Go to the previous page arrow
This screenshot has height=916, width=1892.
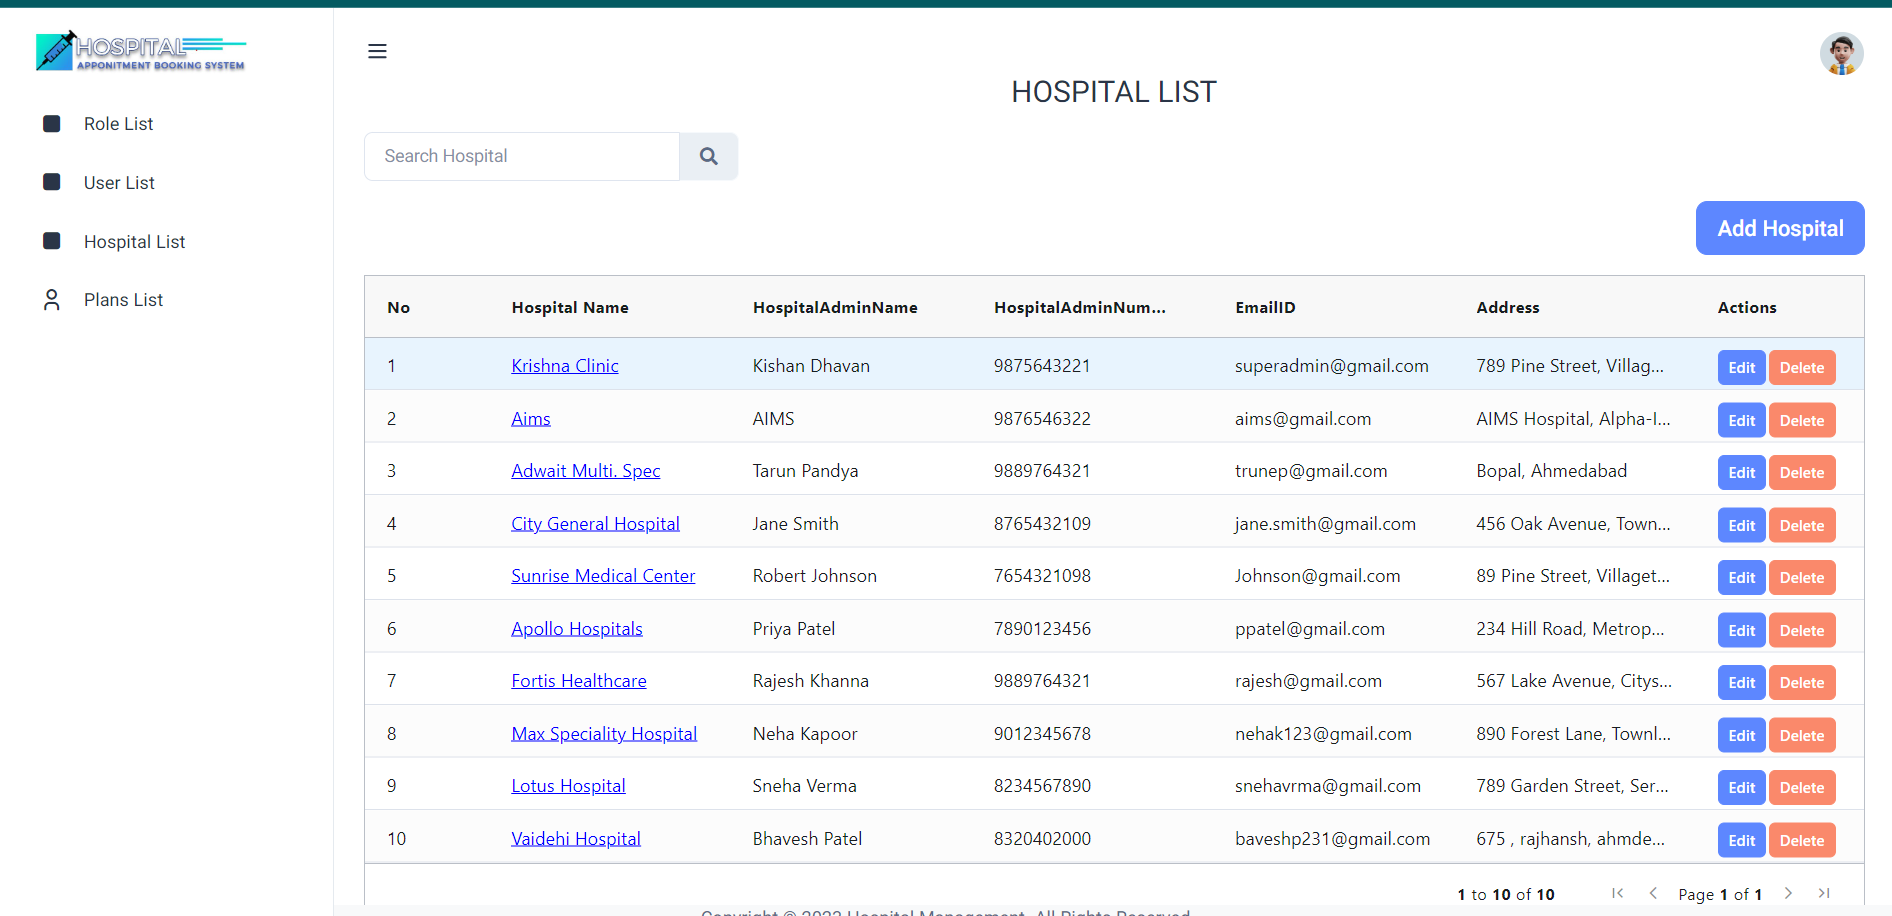pos(1653,893)
